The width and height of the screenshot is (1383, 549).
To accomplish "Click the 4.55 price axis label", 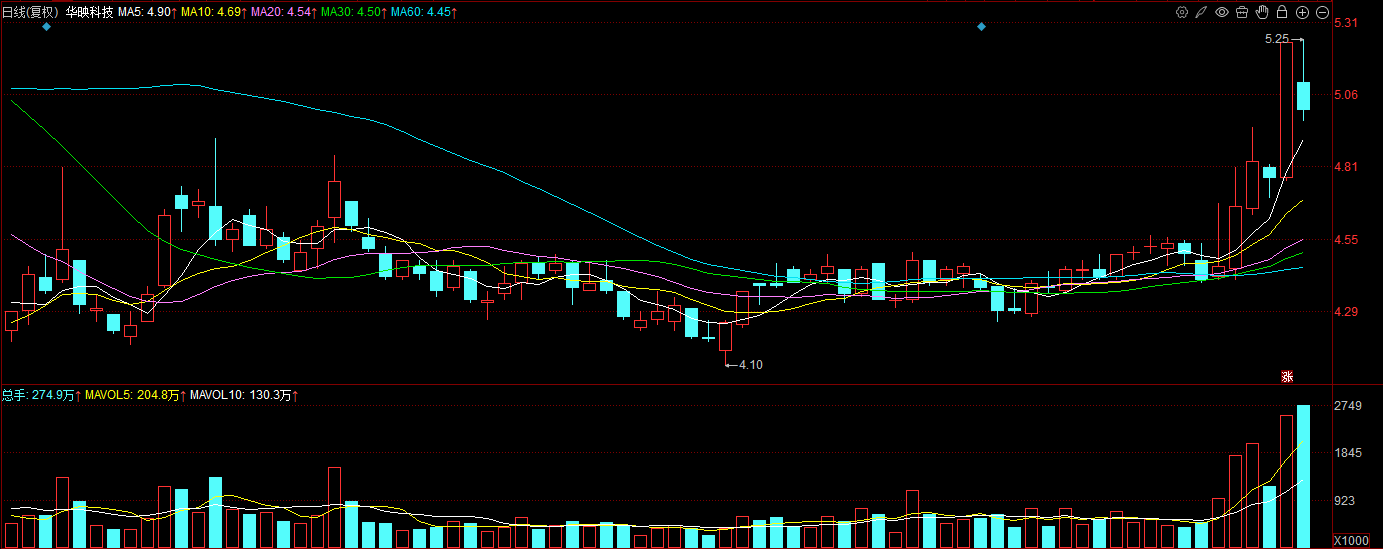I will [x=1346, y=240].
